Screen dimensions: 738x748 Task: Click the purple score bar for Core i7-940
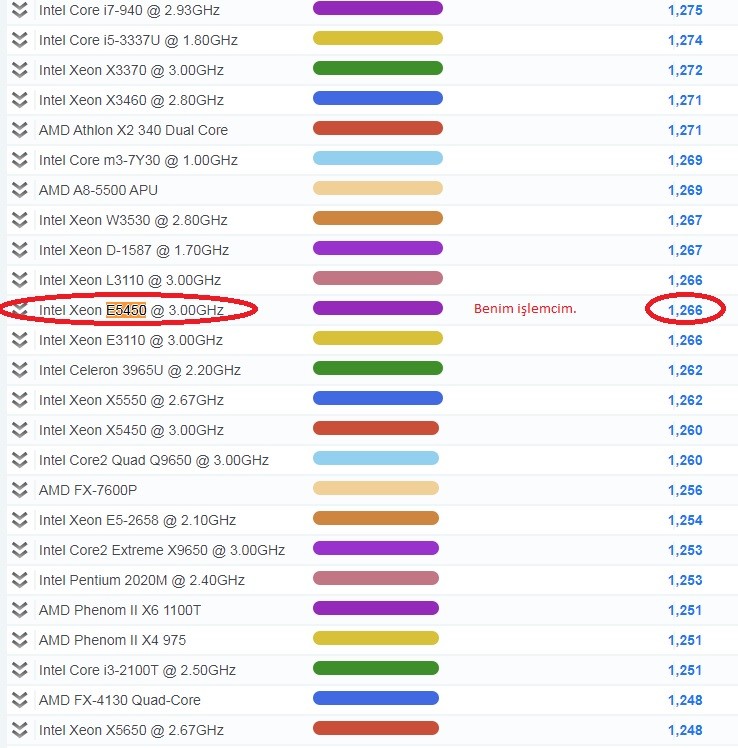click(x=378, y=8)
